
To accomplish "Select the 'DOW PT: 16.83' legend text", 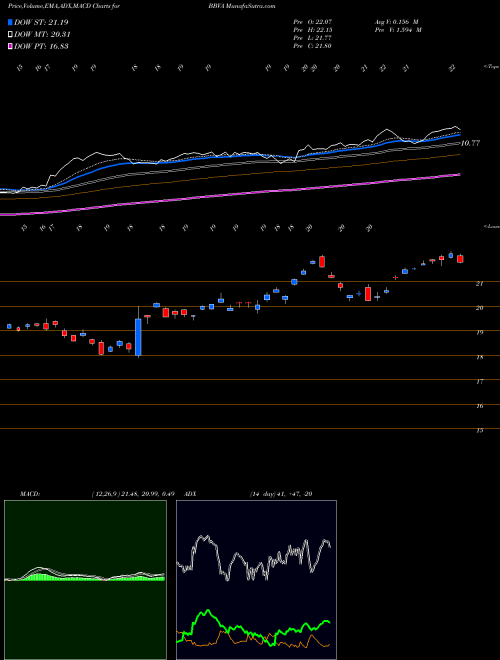I will [42, 46].
